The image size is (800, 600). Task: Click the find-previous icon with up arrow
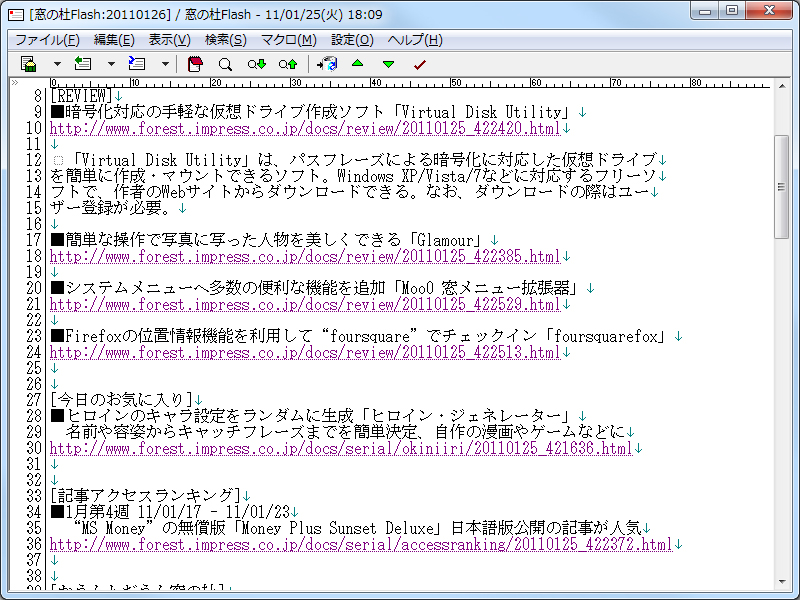[x=288, y=64]
